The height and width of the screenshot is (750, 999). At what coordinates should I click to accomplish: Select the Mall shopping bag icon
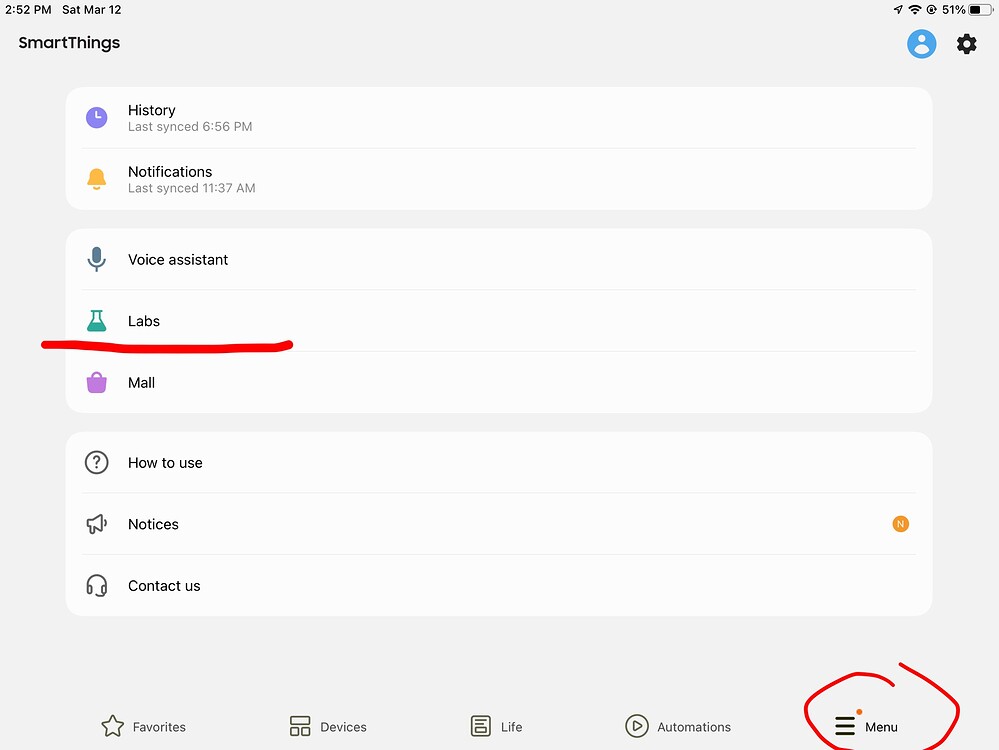[x=96, y=382]
